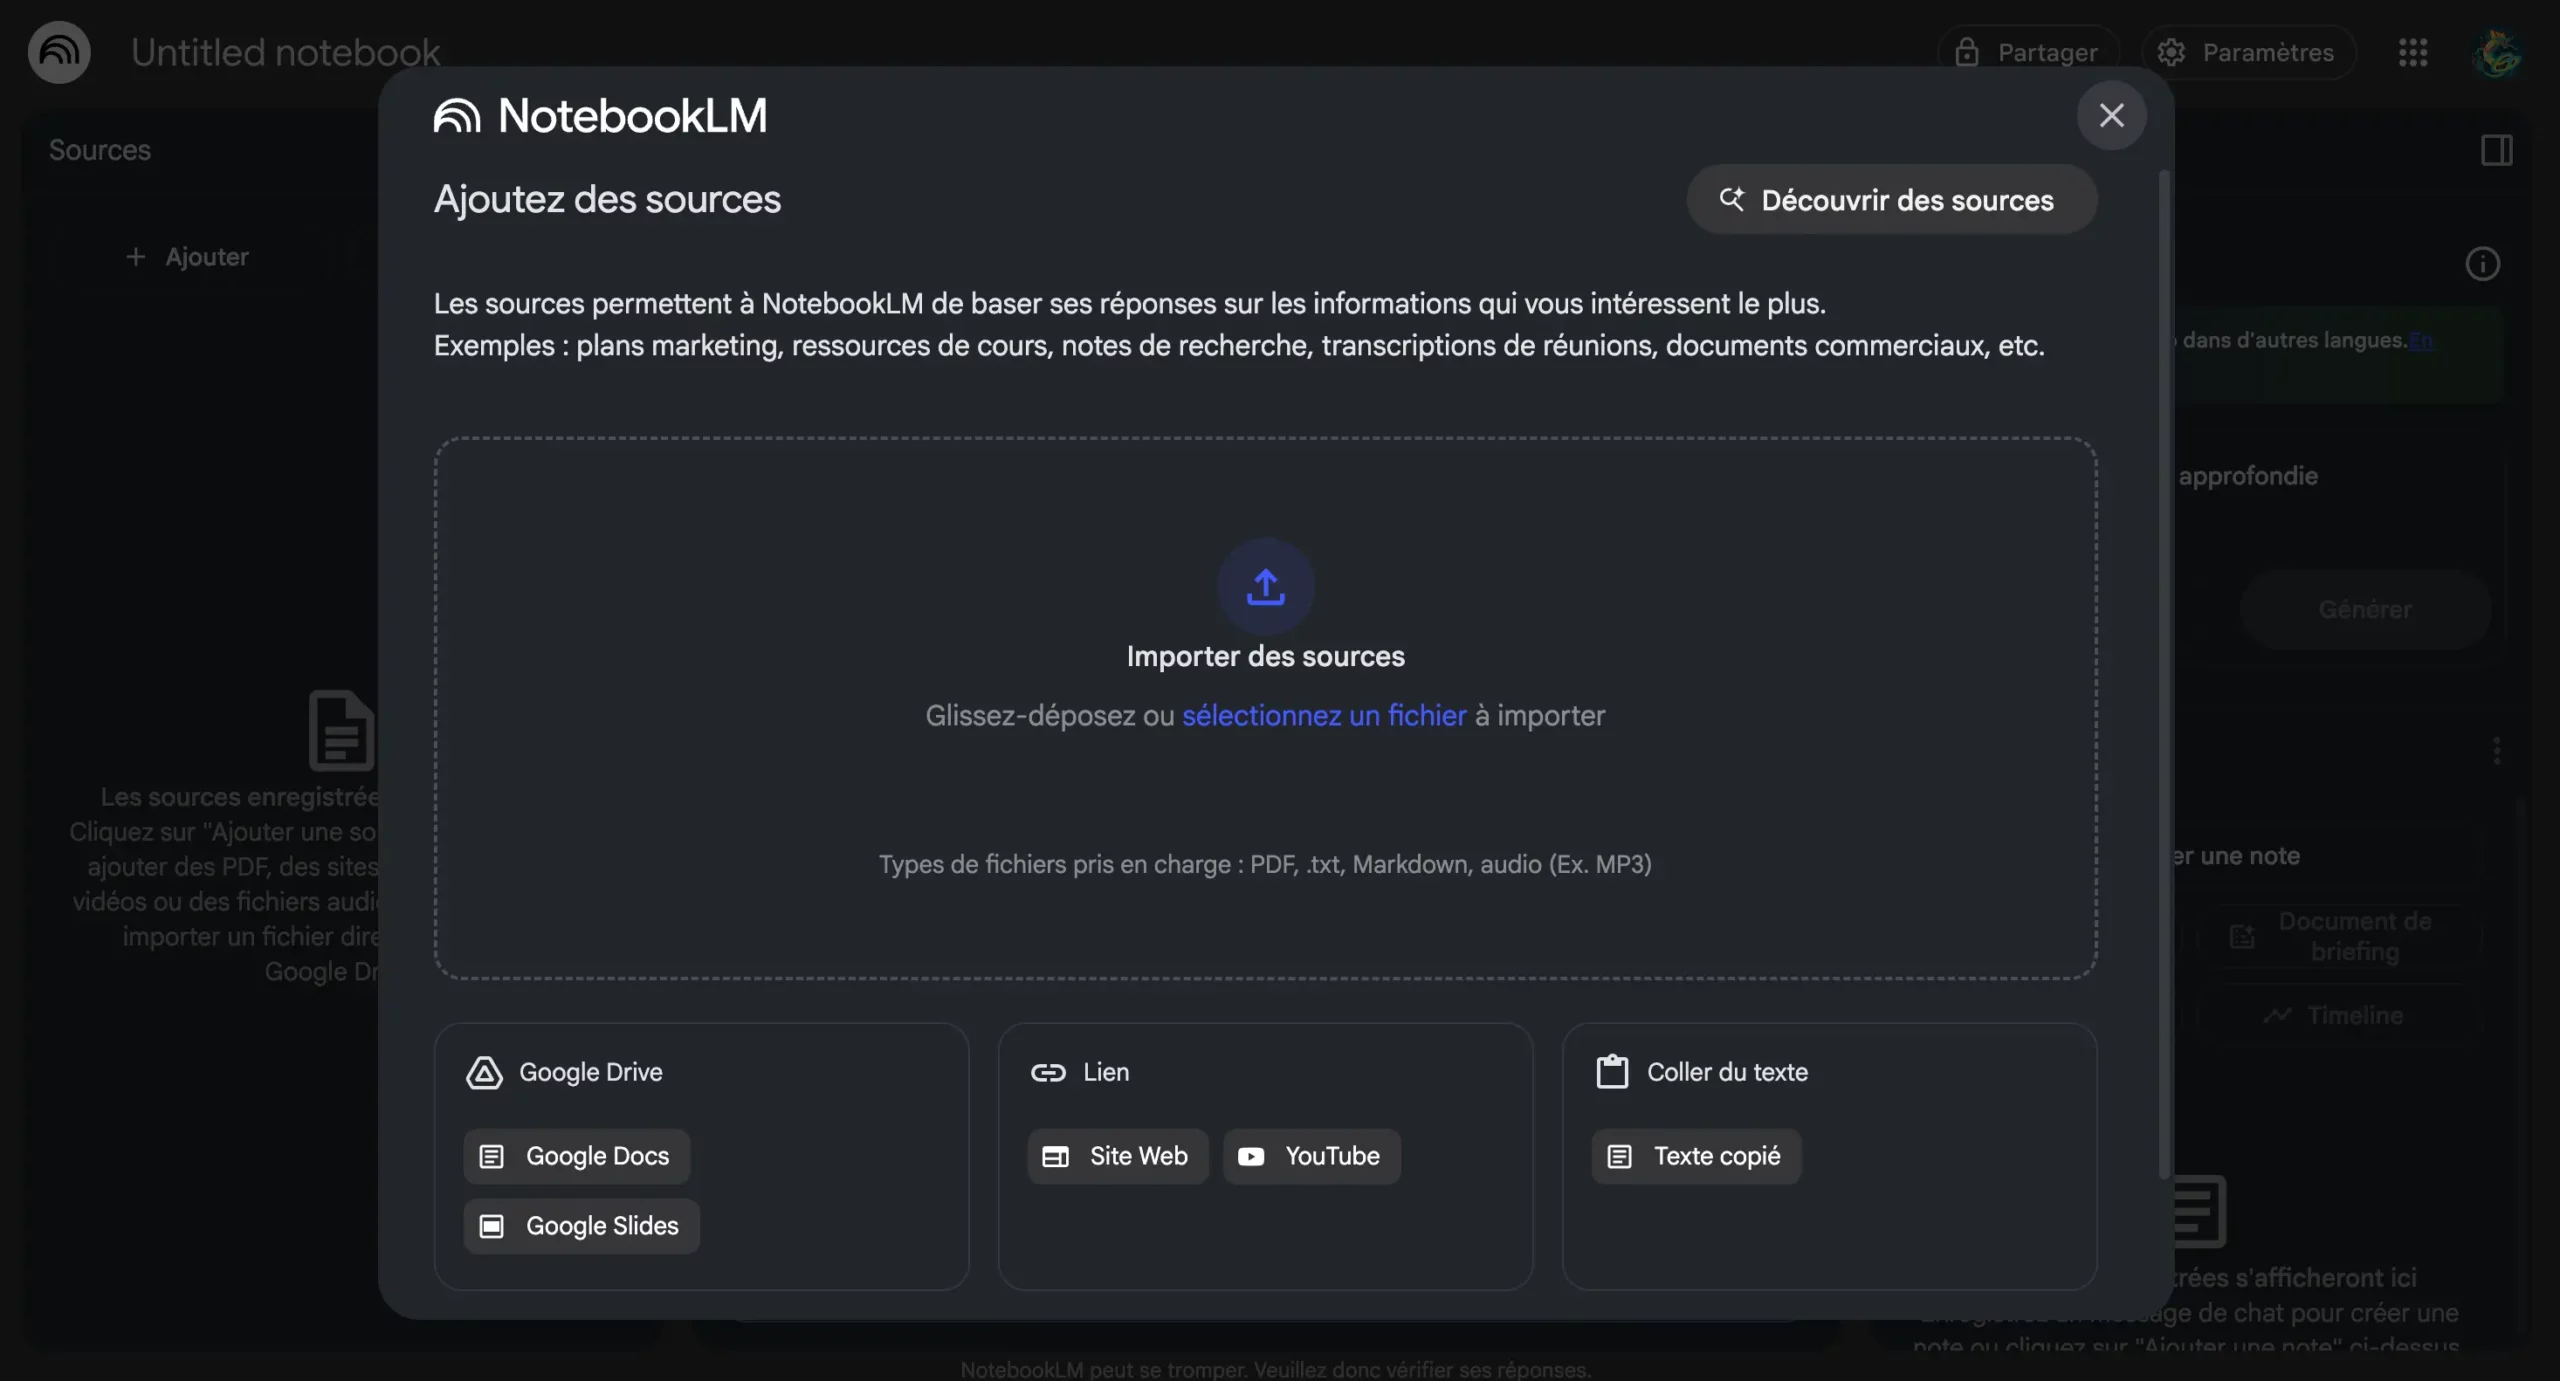Click the sélectionnez un fichier link
2560x1381 pixels.
(x=1323, y=716)
